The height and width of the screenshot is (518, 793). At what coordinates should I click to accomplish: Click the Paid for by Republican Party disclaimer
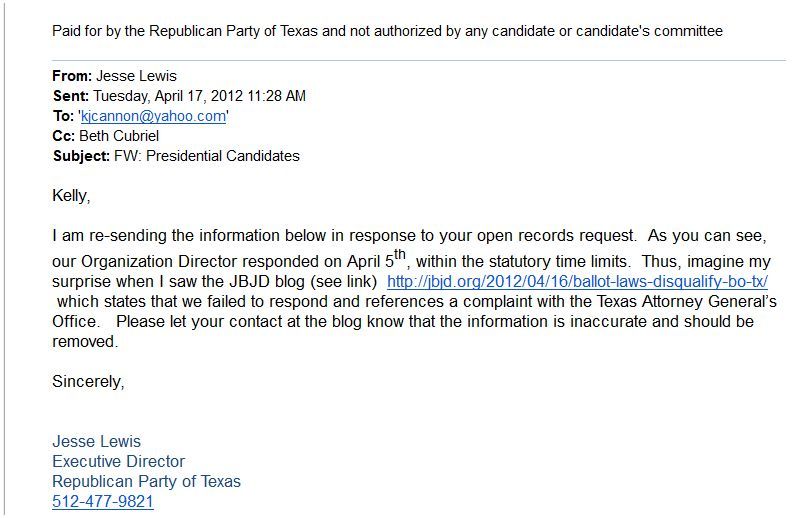click(387, 31)
